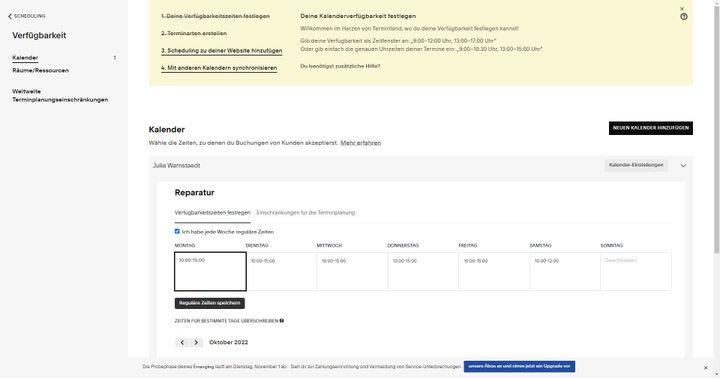The image size is (720, 378).
Task: Close the yellow onboarding banner
Action: click(x=682, y=9)
